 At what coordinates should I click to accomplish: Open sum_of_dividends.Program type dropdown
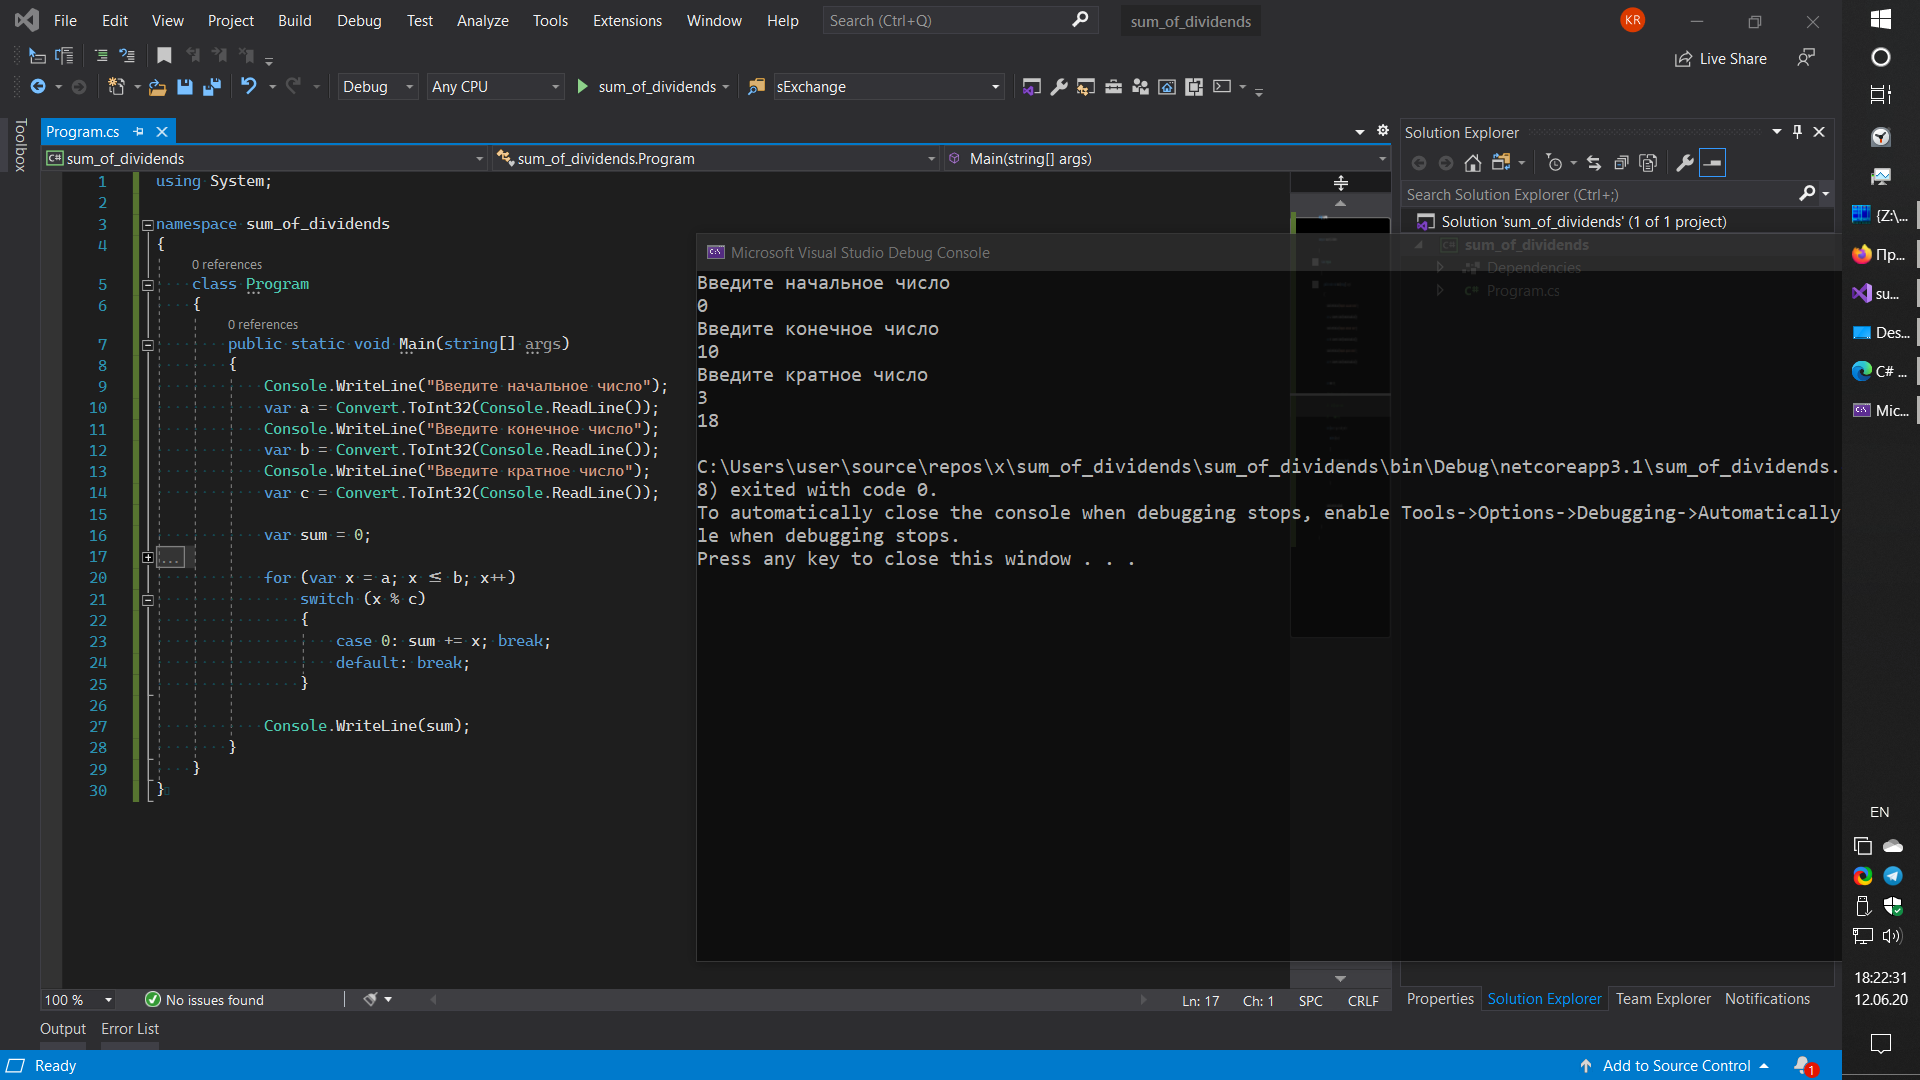click(717, 159)
